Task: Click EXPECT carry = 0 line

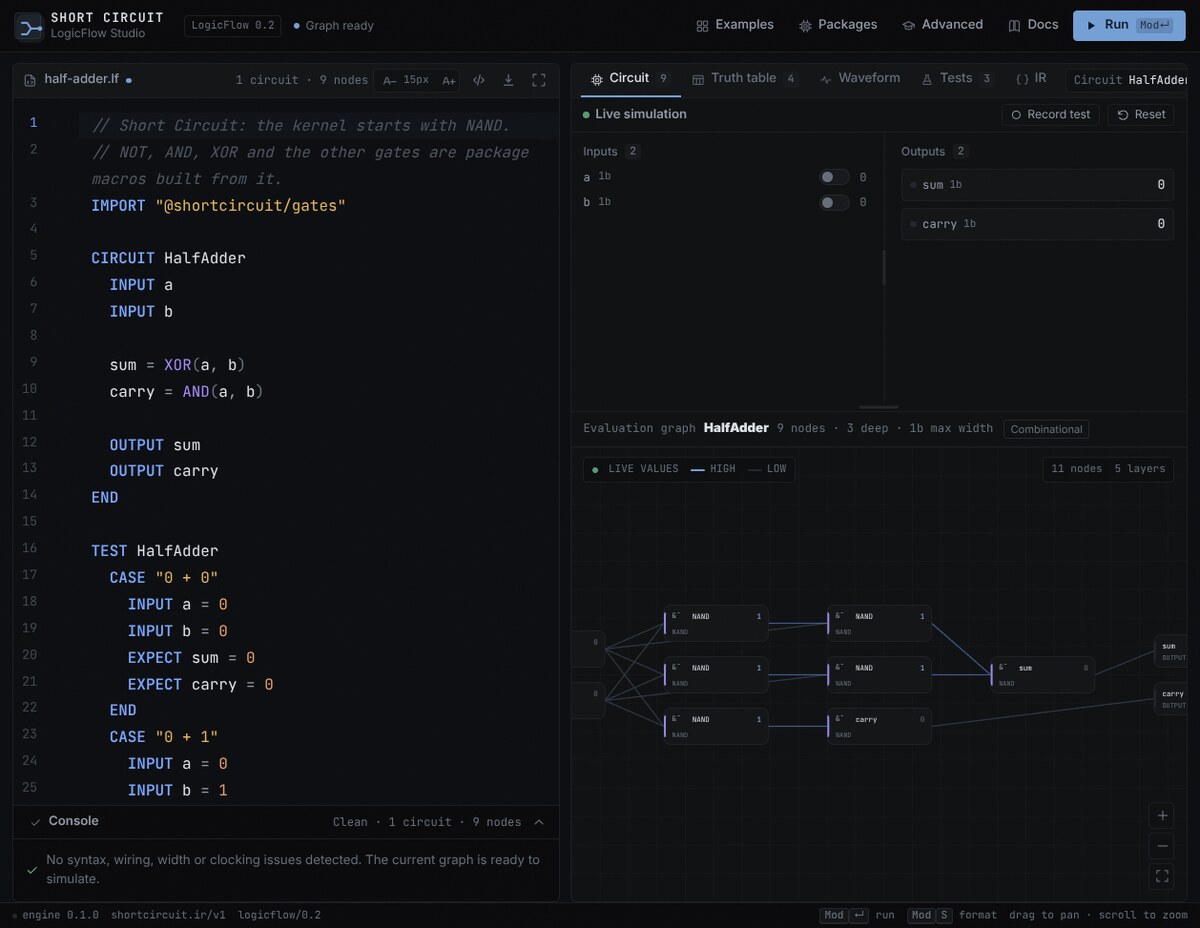Action: point(200,684)
